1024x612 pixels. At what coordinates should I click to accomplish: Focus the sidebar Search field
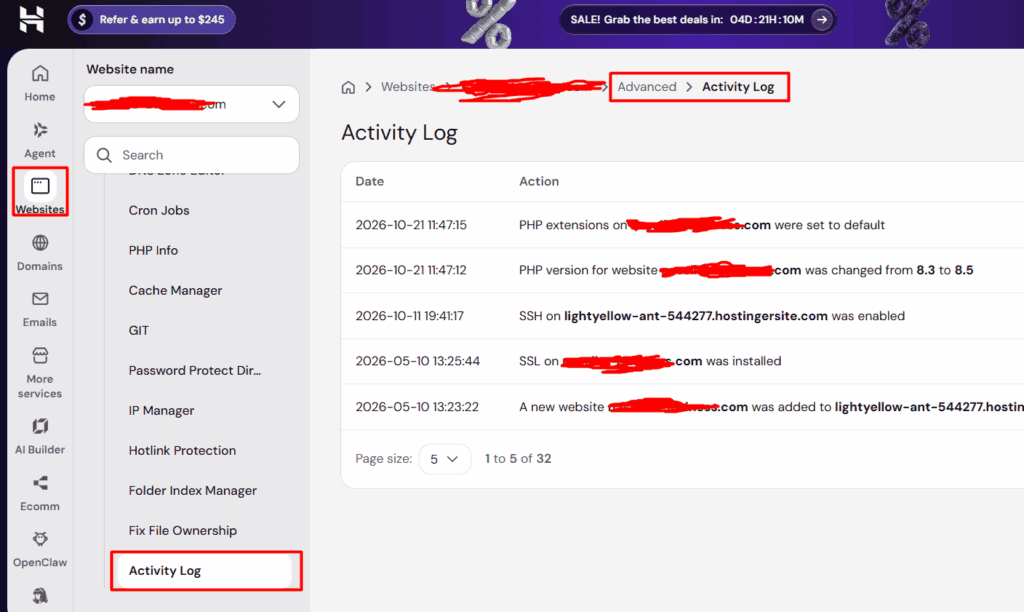191,155
